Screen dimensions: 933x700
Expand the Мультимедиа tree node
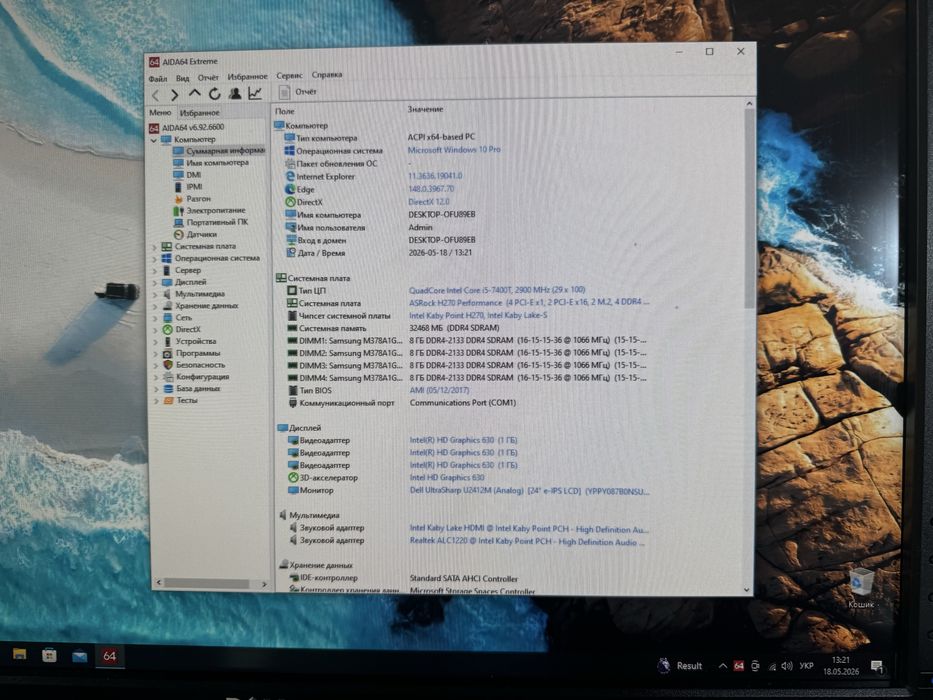[x=155, y=294]
